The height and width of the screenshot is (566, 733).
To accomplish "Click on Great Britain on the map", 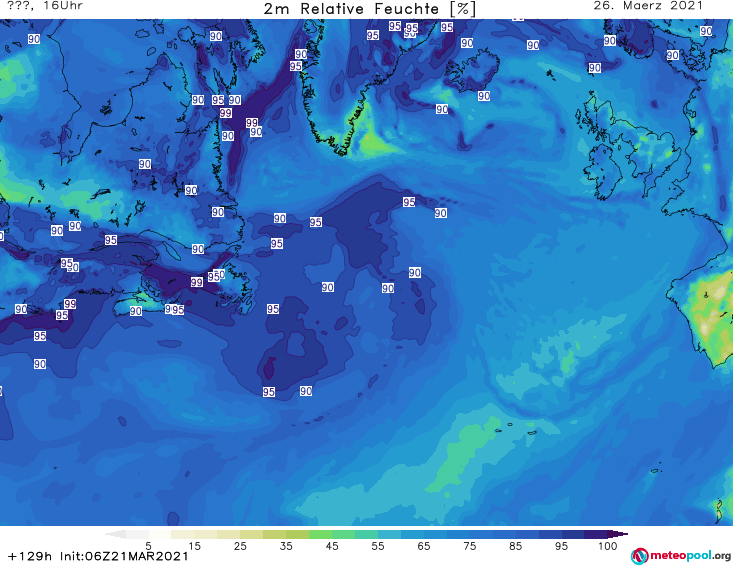I will point(645,145).
